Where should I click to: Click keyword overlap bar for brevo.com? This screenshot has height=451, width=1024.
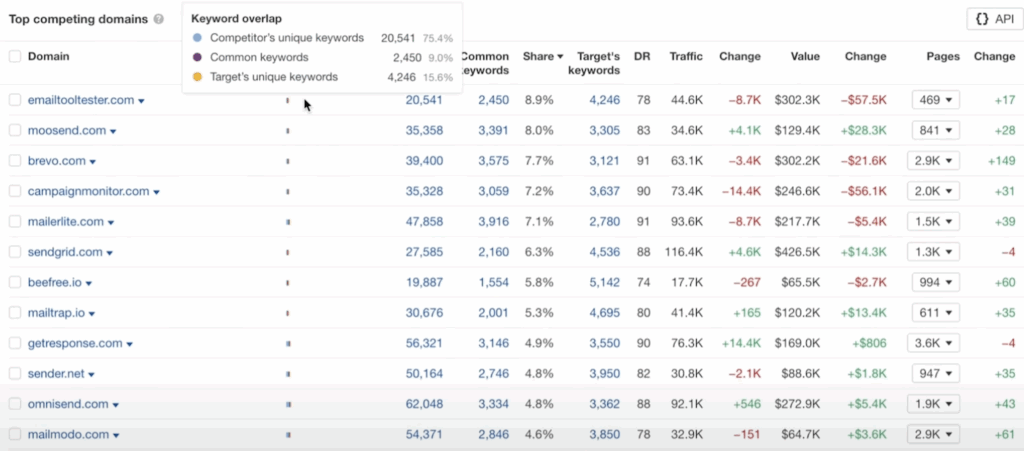(x=288, y=161)
